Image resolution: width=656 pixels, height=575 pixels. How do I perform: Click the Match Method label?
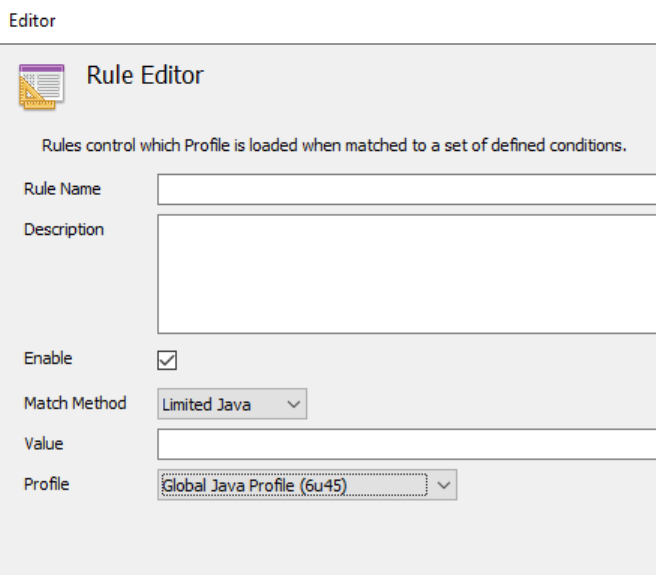point(75,403)
